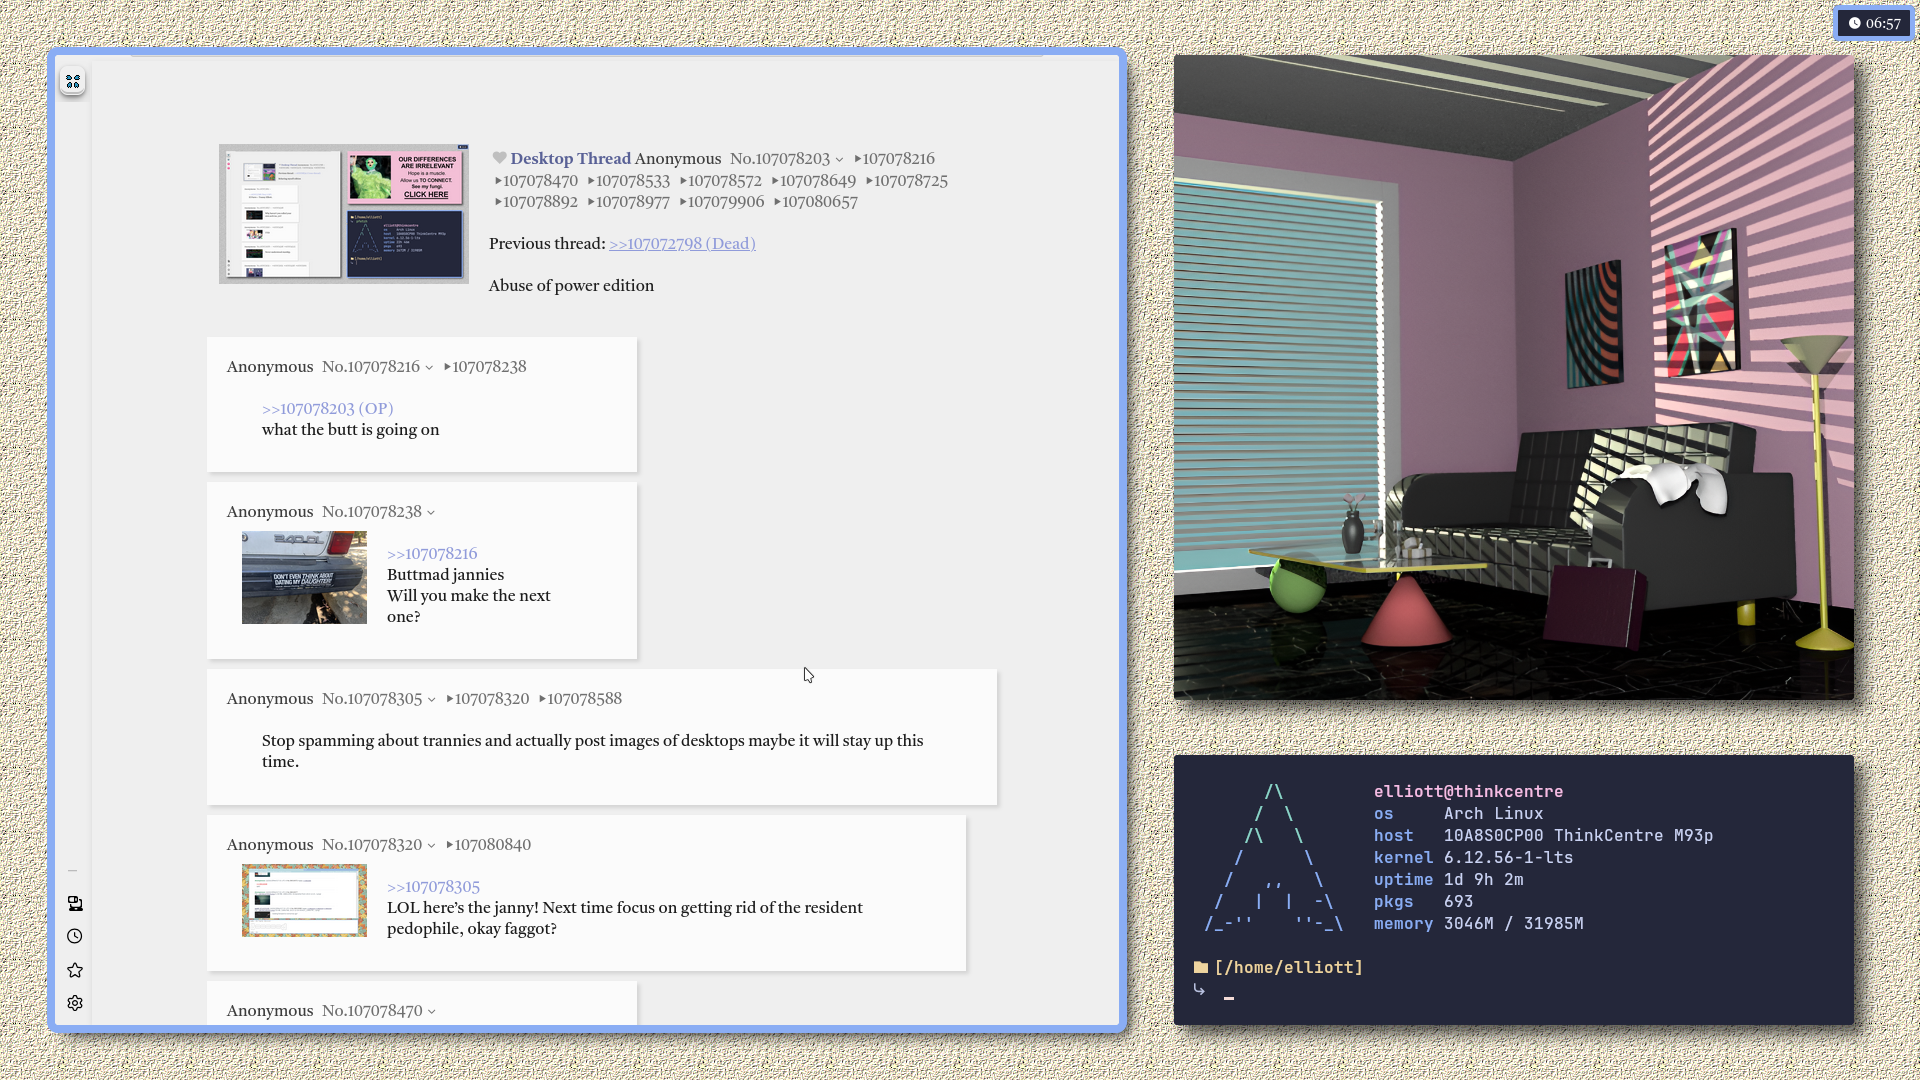This screenshot has width=1920, height=1080.
Task: Click the >>107078203 (OP) quote link
Action: click(x=327, y=409)
